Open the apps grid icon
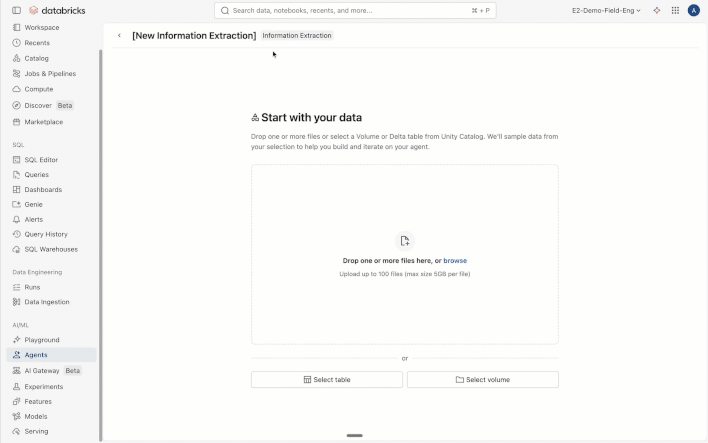 tap(675, 10)
